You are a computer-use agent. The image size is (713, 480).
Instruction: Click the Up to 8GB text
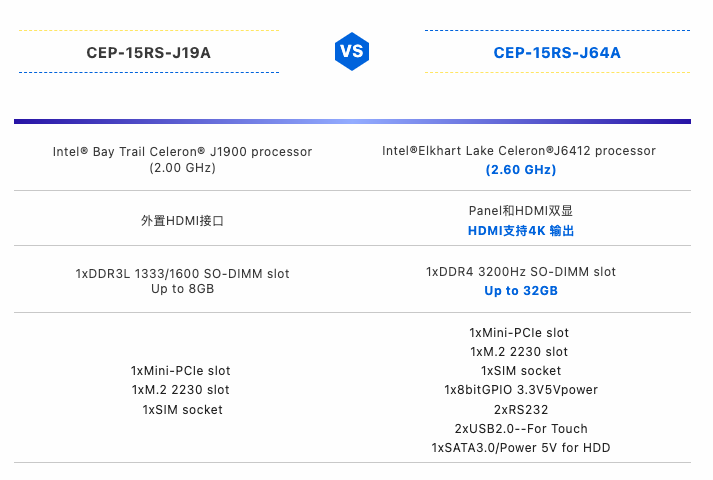(182, 289)
